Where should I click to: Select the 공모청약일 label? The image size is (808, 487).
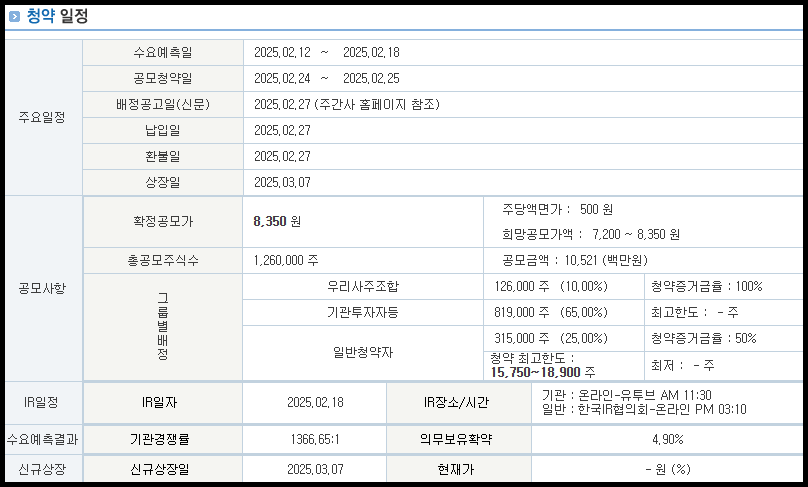point(163,78)
